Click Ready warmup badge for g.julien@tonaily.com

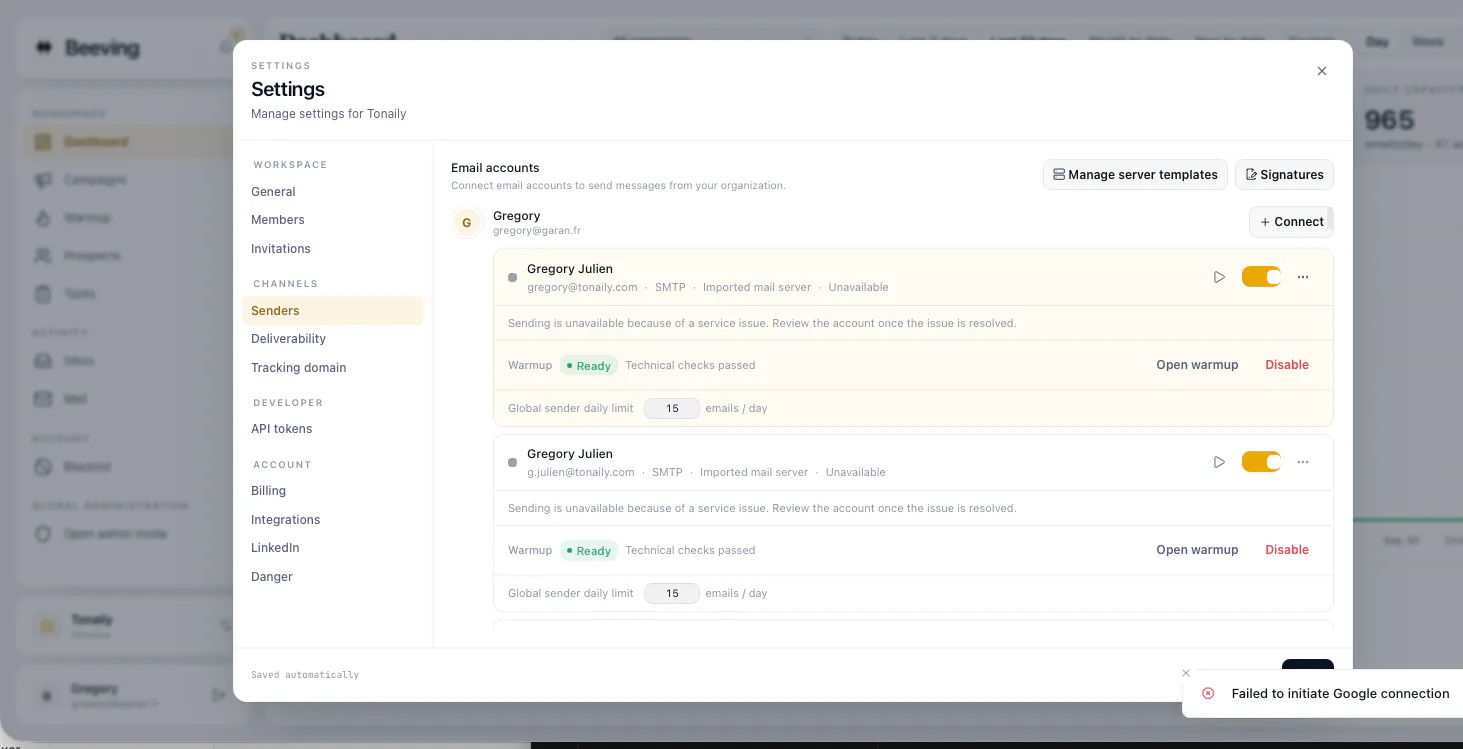pos(589,550)
